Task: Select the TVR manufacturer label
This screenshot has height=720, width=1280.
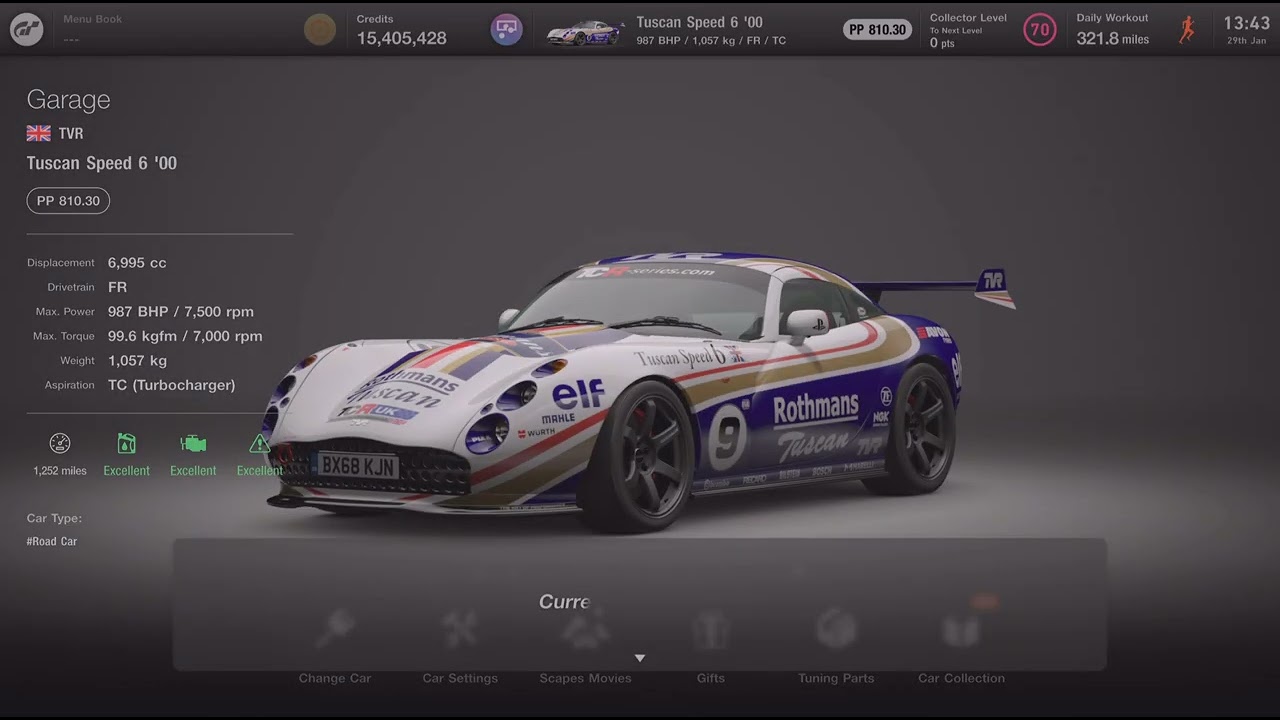Action: (70, 133)
